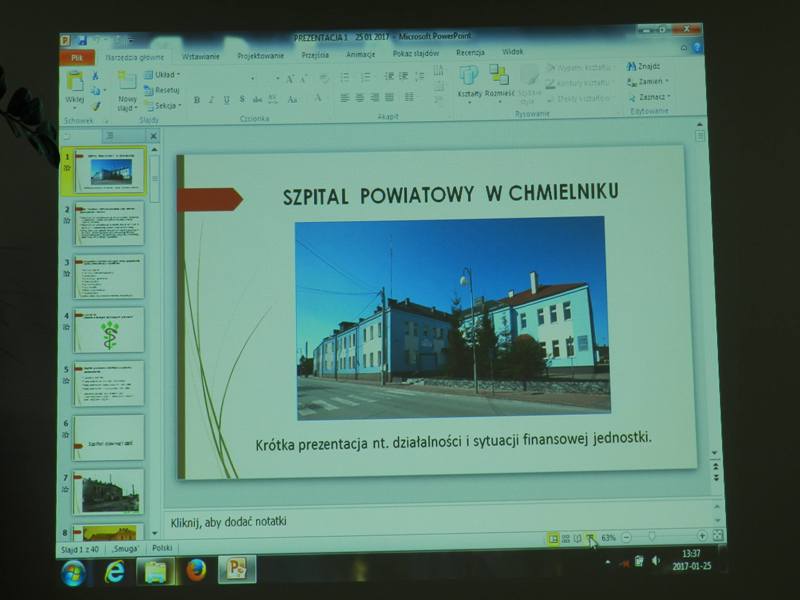The image size is (800, 600).
Task: Center text in paragraph group
Action: pos(360,97)
